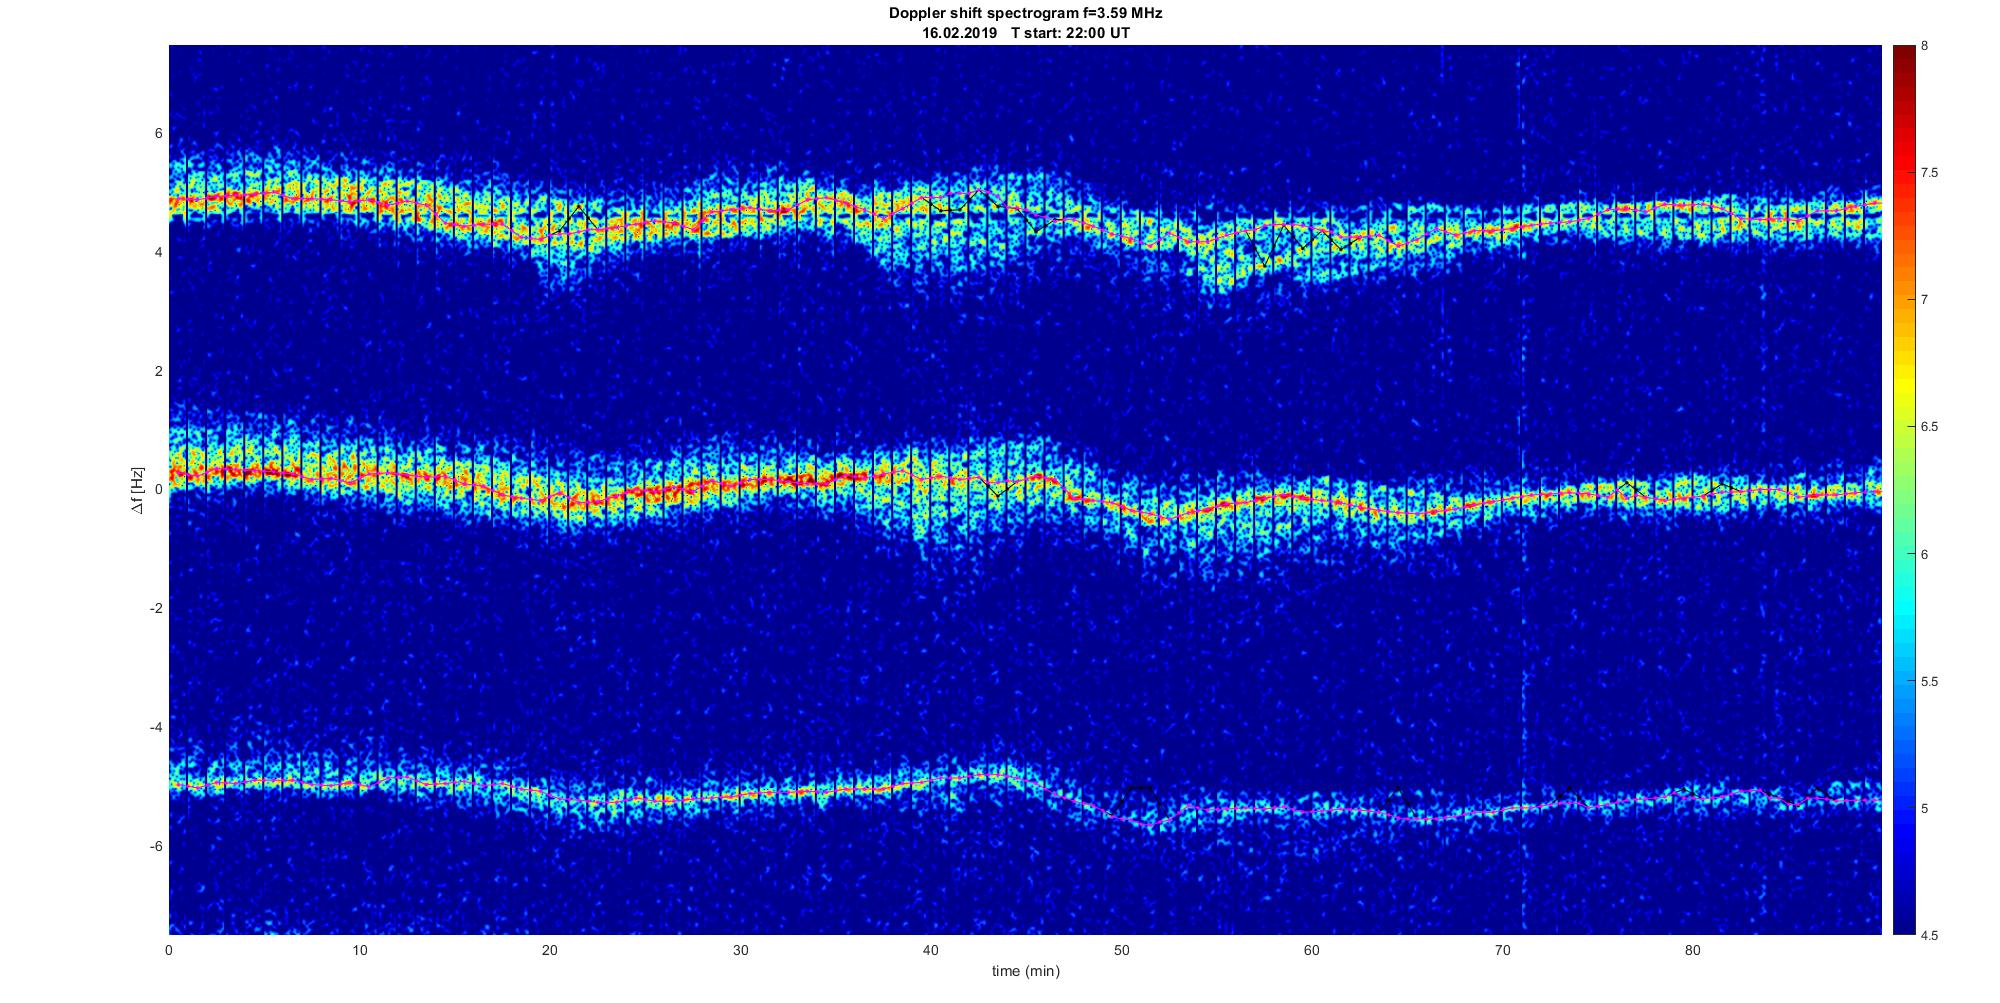Image resolution: width=2000 pixels, height=1003 pixels.
Task: Click the y-axis tick label "-2"
Action: coord(157,608)
